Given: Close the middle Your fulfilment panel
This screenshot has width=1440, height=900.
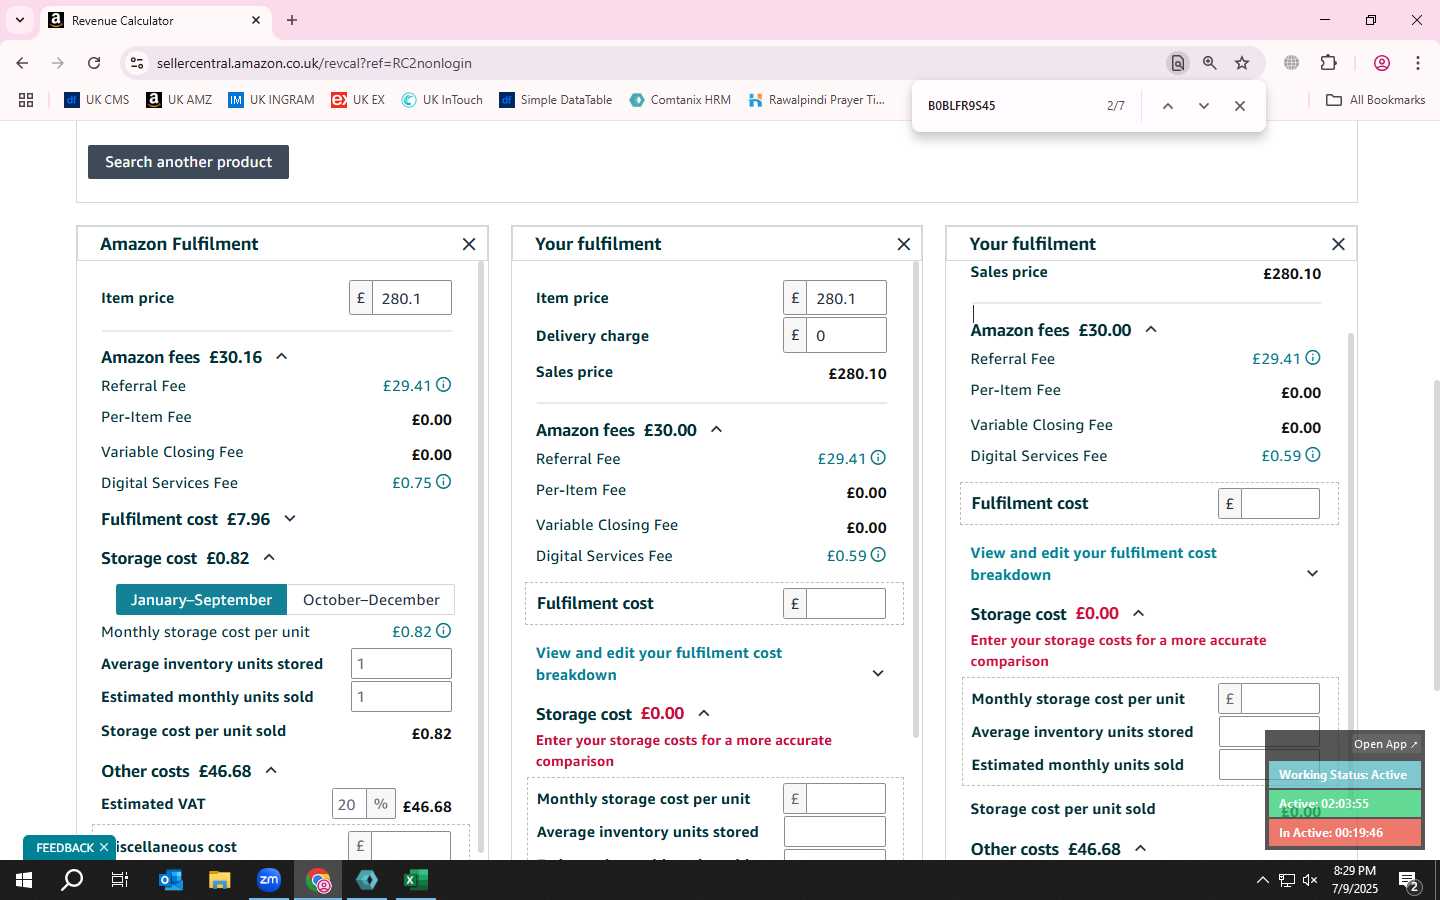Looking at the screenshot, I should (x=904, y=244).
